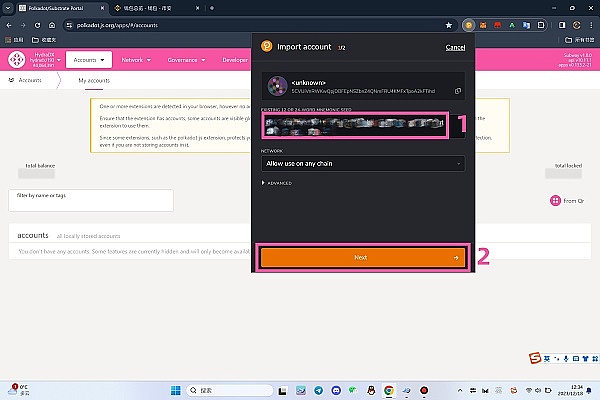Switch to the My accounts tab
This screenshot has width=600, height=400.
tap(94, 79)
